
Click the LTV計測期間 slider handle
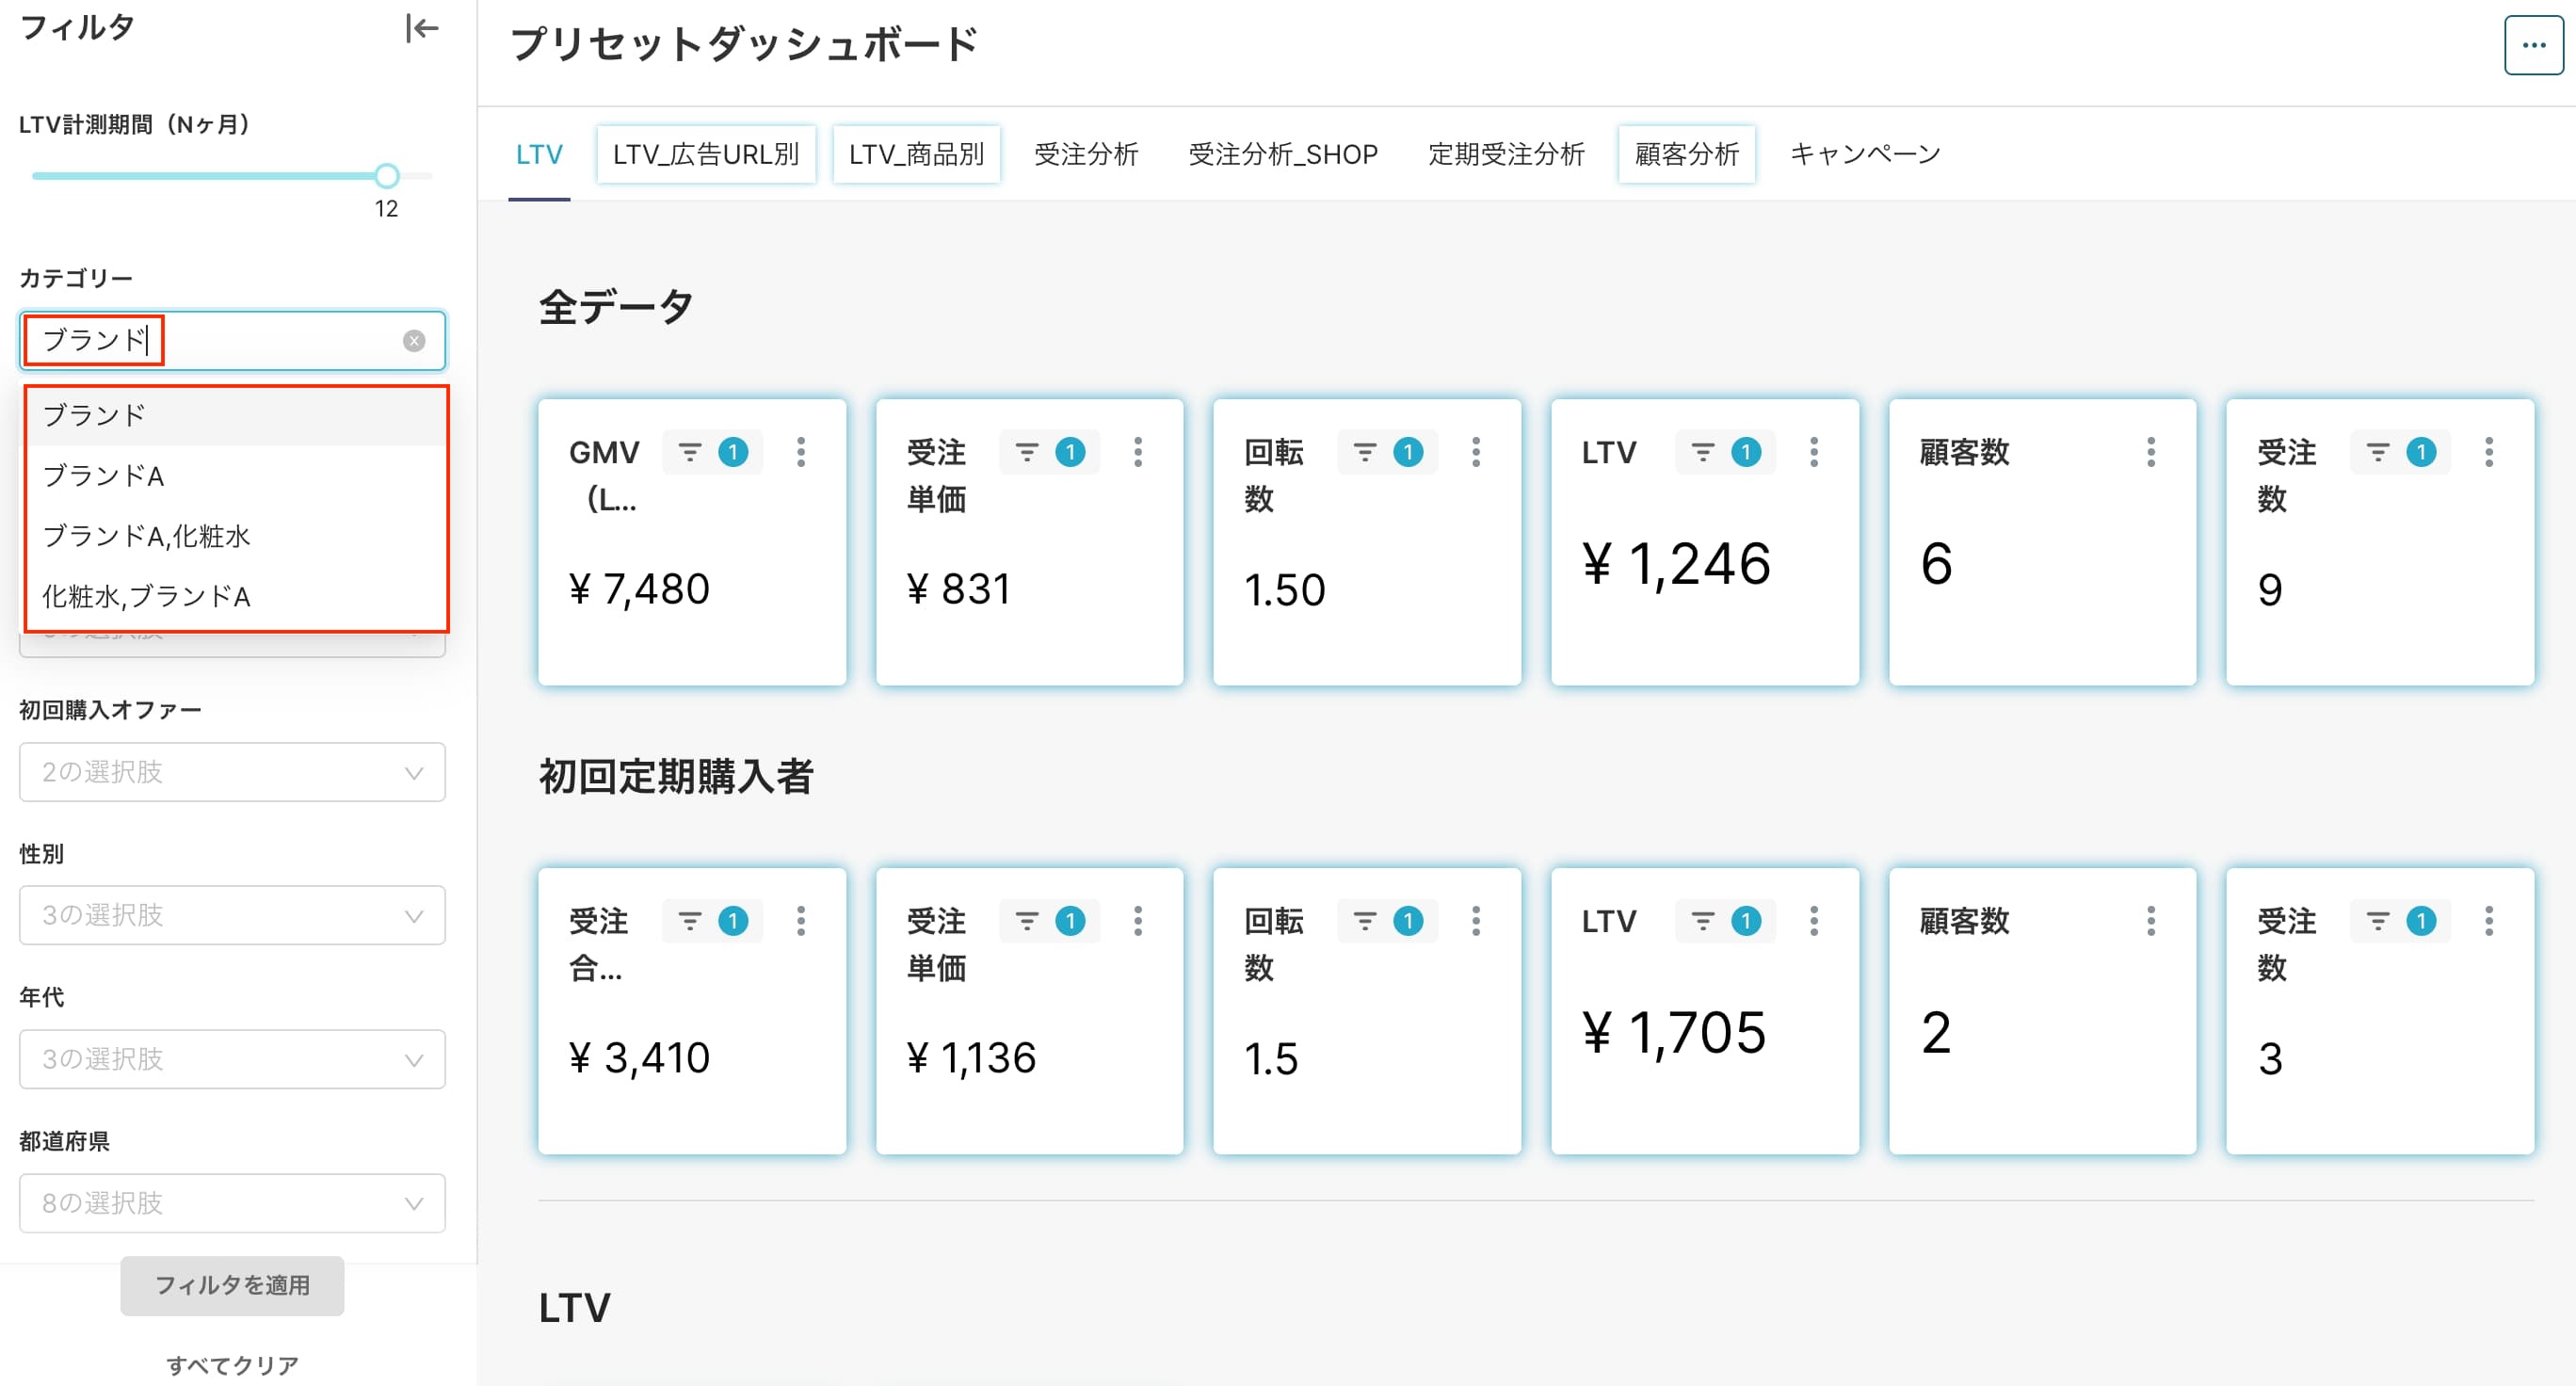tap(387, 176)
